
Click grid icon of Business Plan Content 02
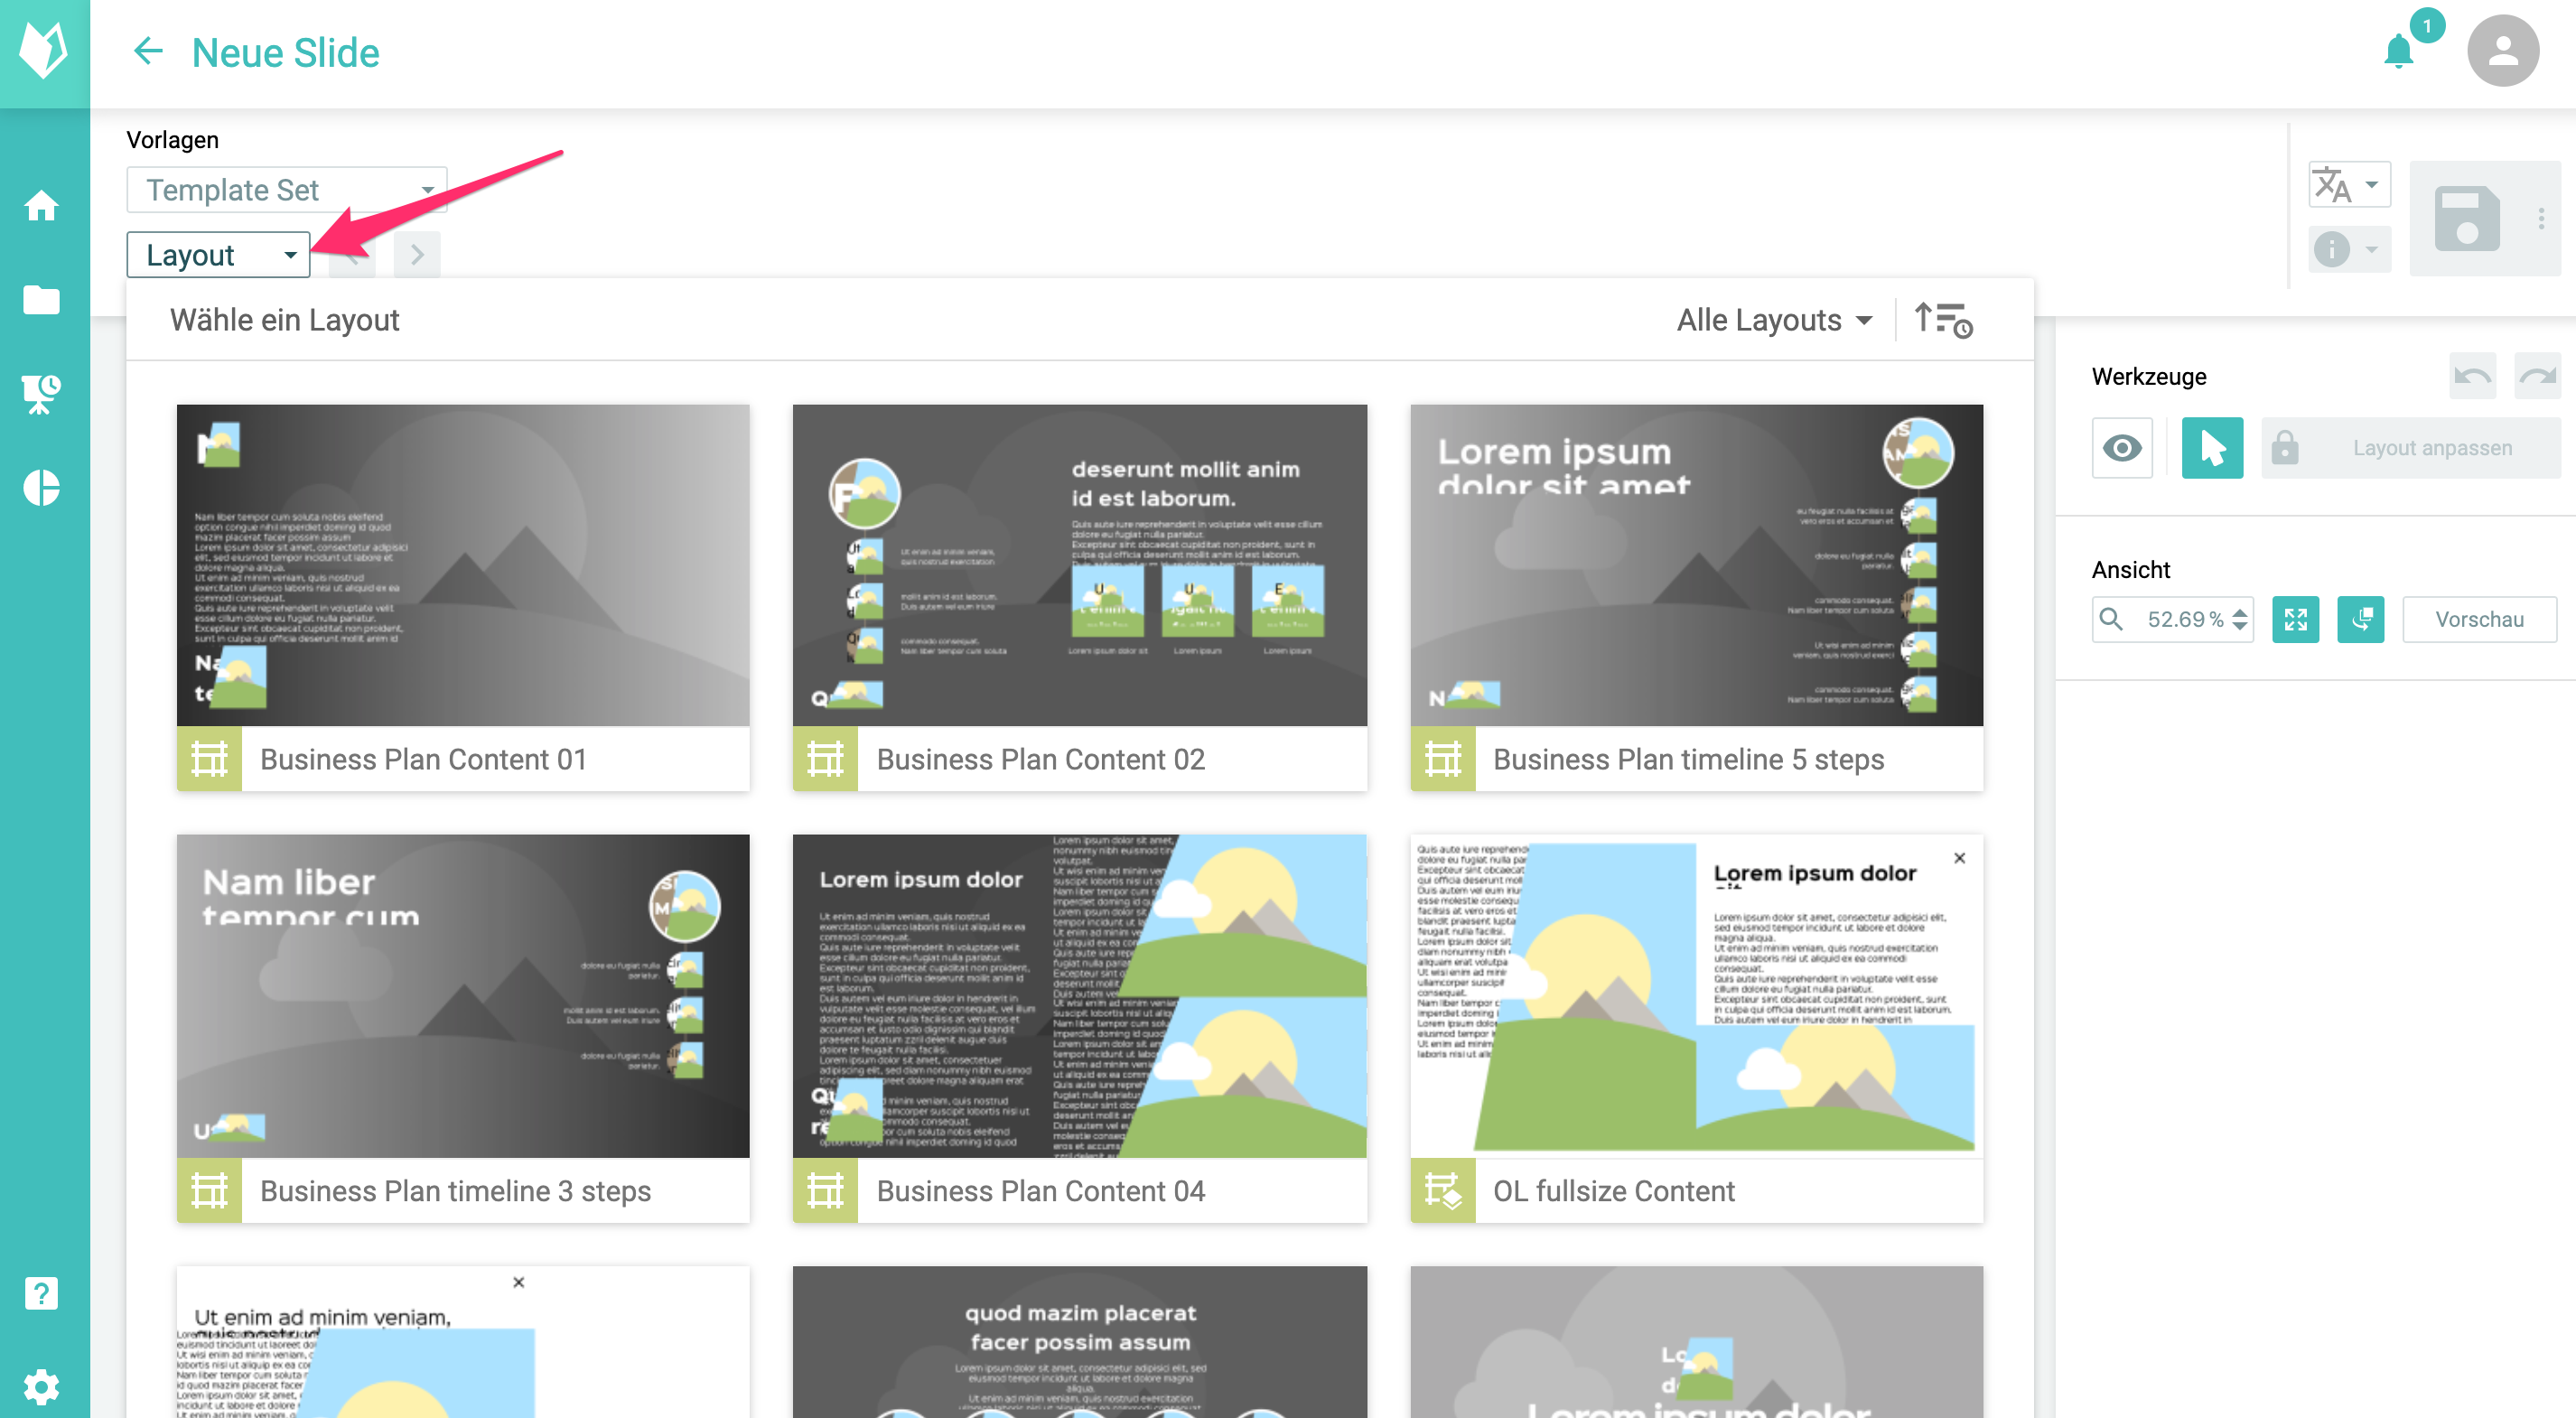point(825,759)
